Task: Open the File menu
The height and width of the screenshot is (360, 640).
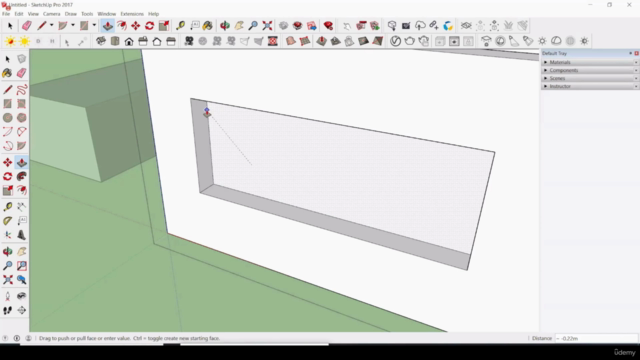Action: point(6,14)
